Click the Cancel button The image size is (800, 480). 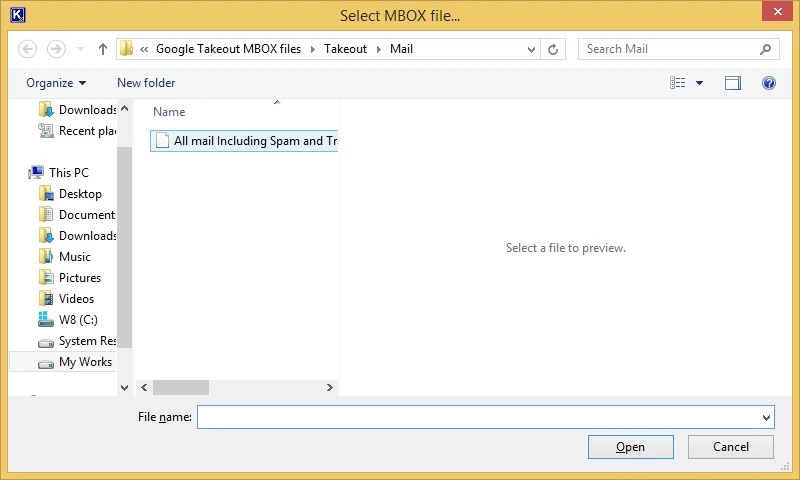point(731,447)
